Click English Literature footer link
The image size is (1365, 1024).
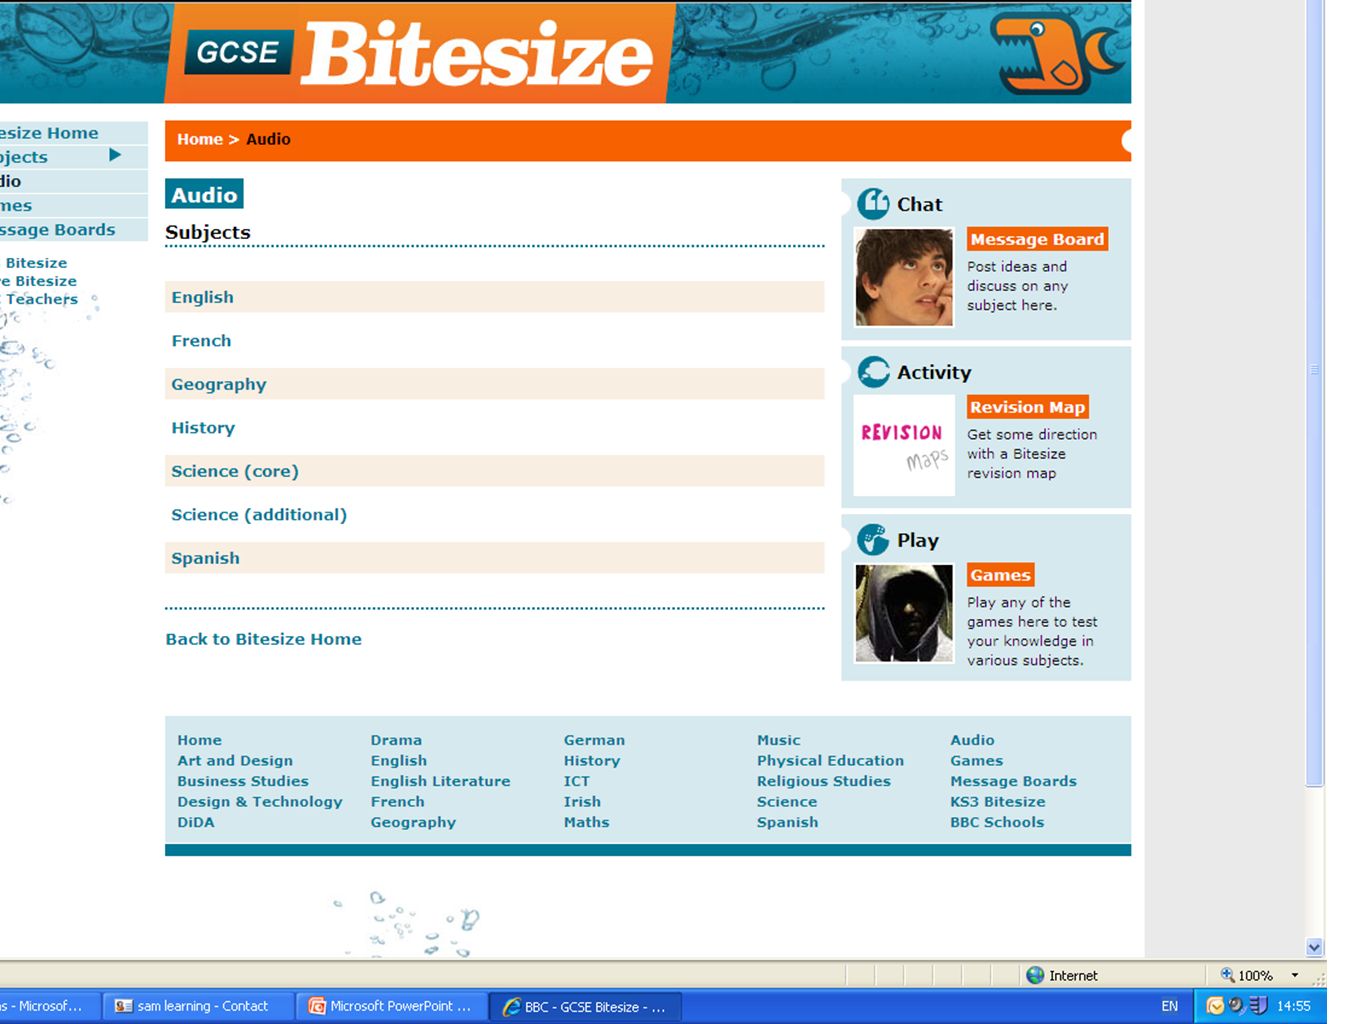tap(440, 781)
